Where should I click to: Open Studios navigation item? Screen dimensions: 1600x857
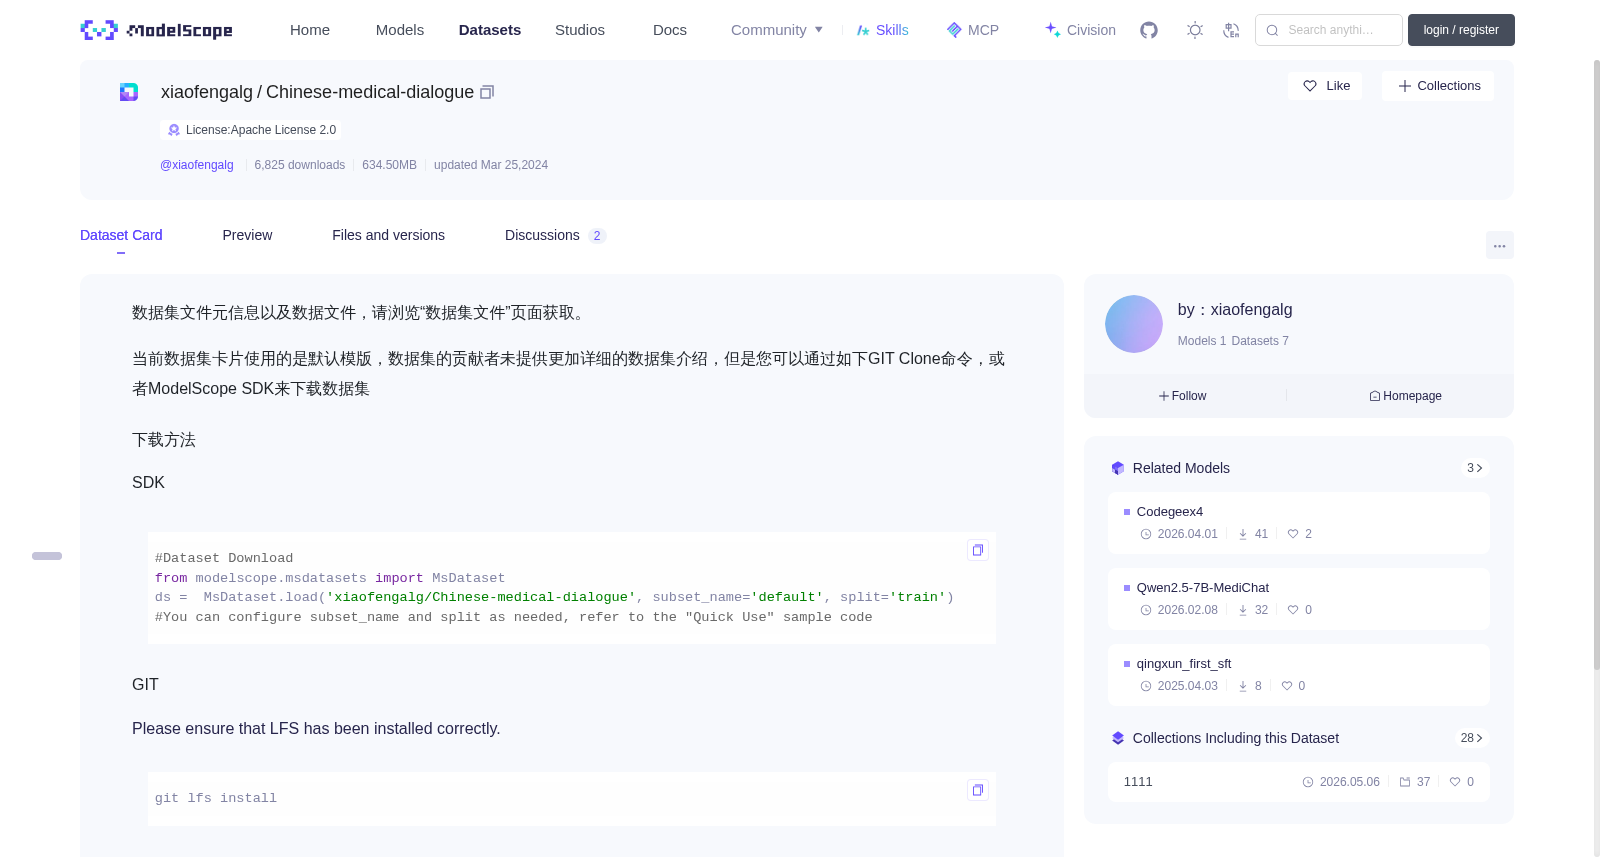(x=580, y=30)
